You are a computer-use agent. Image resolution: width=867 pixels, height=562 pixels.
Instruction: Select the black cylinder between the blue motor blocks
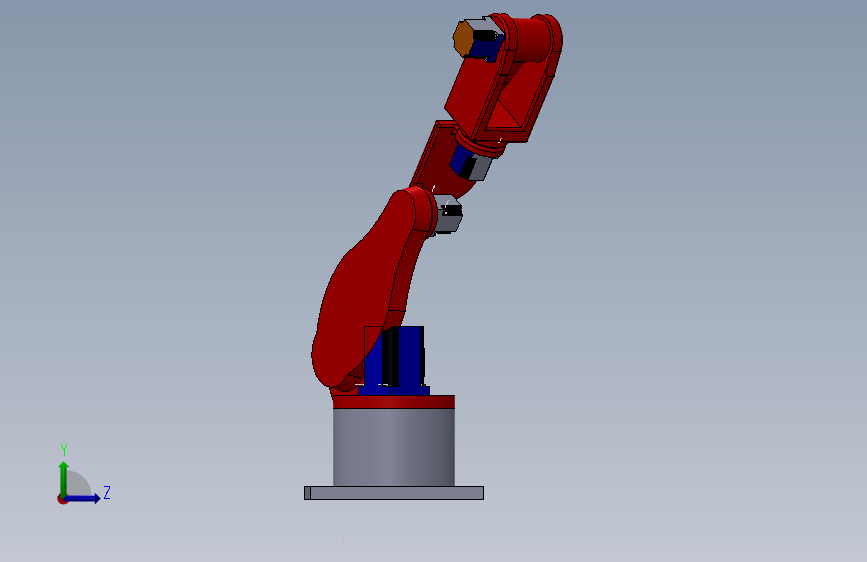[390, 356]
